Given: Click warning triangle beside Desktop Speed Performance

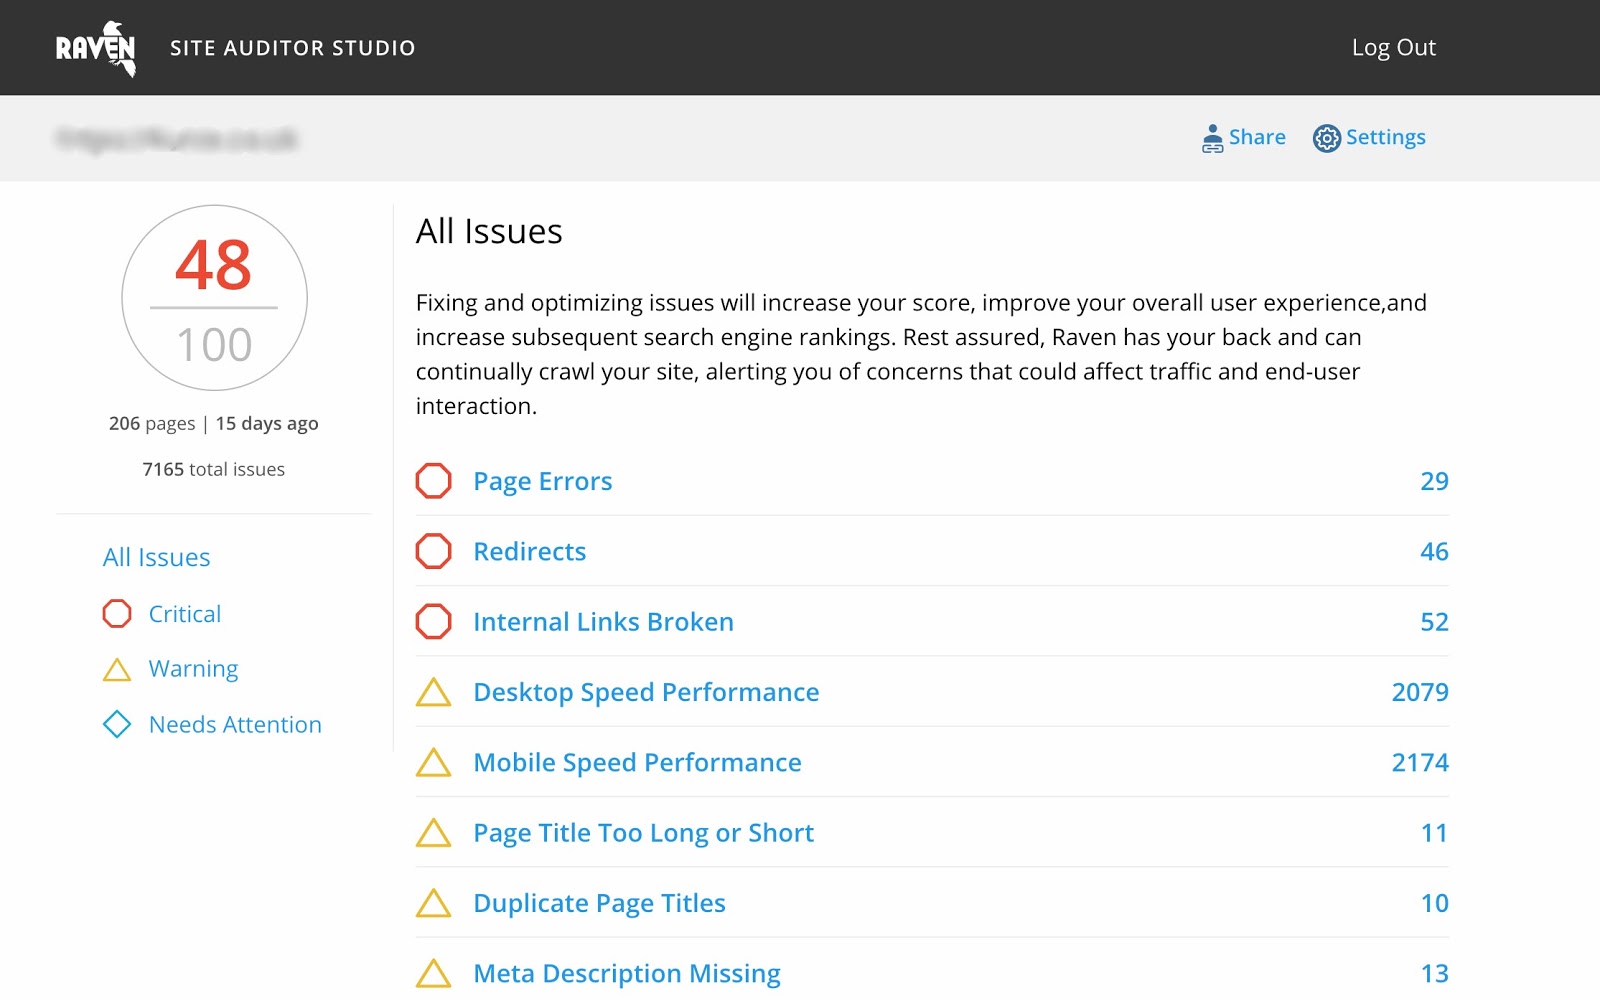Looking at the screenshot, I should coord(433,692).
